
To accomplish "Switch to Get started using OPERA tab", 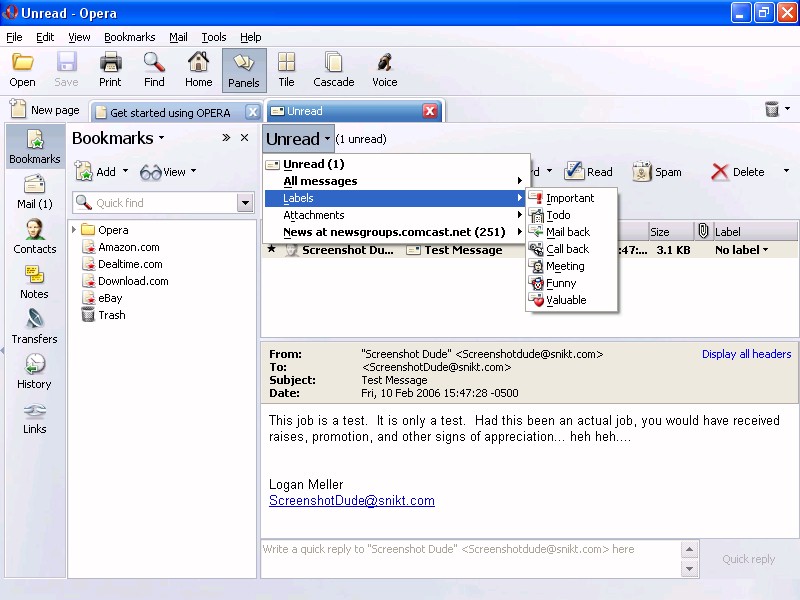I will [170, 112].
